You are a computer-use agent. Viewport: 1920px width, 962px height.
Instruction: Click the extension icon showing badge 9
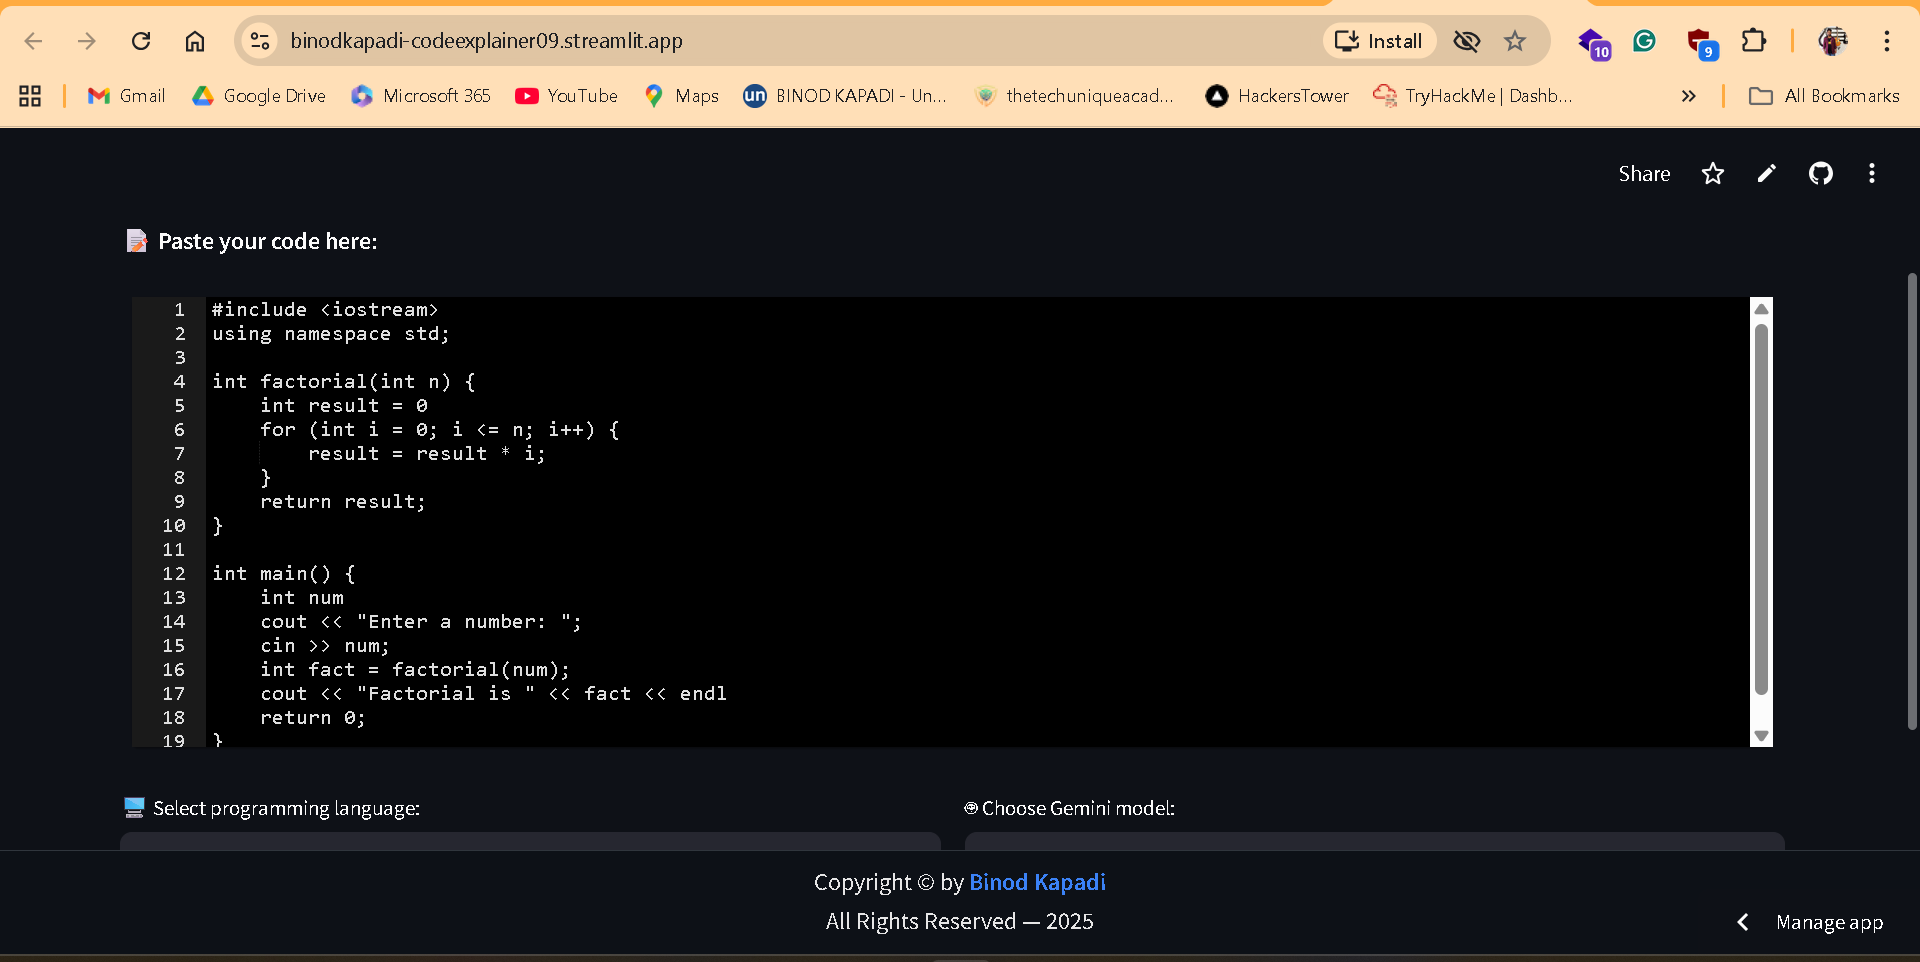pos(1701,41)
